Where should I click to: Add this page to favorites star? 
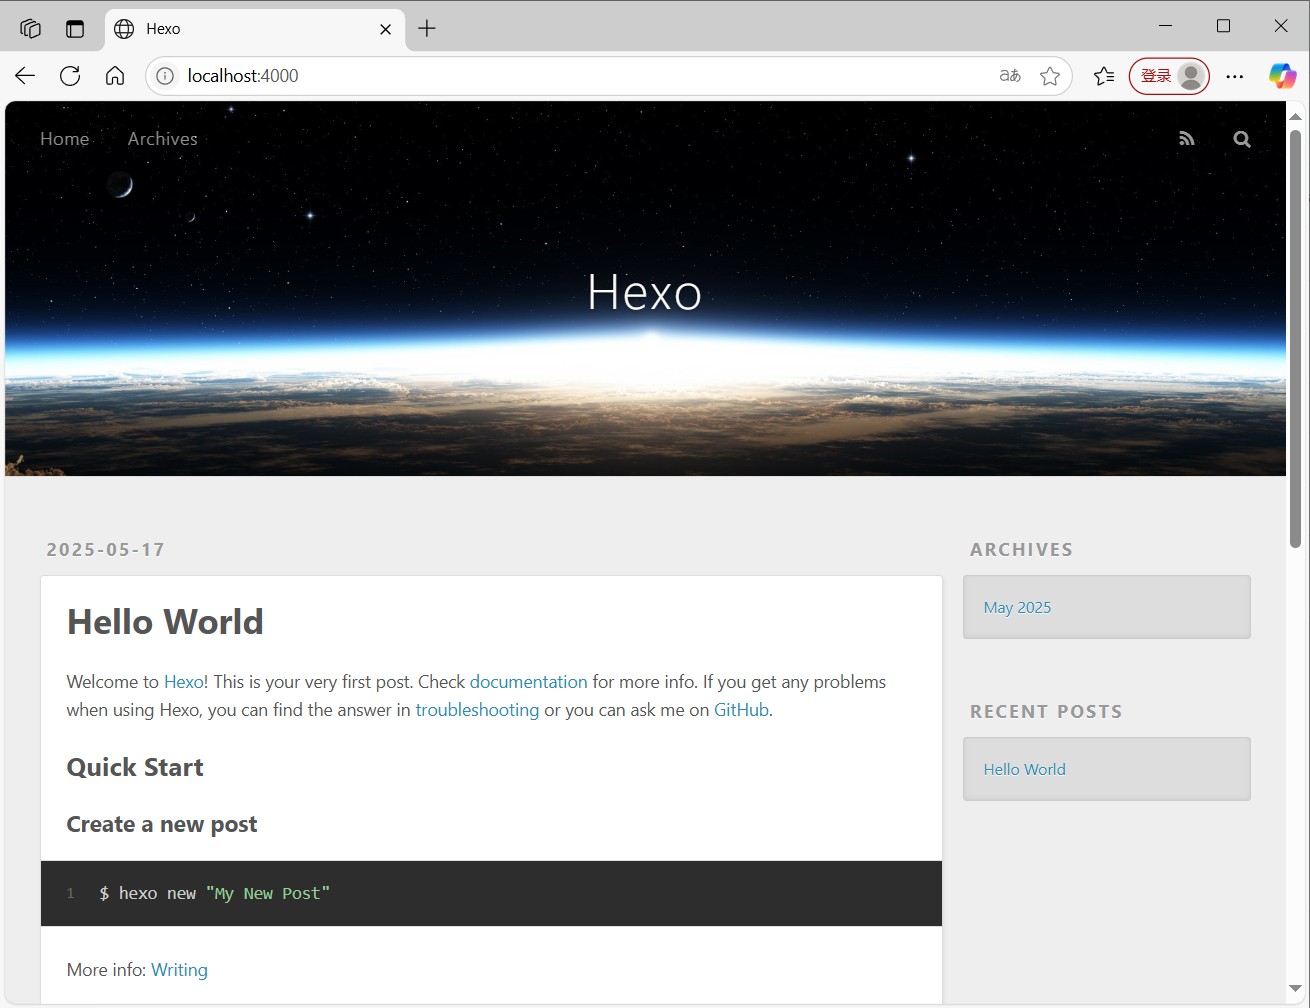[1050, 76]
